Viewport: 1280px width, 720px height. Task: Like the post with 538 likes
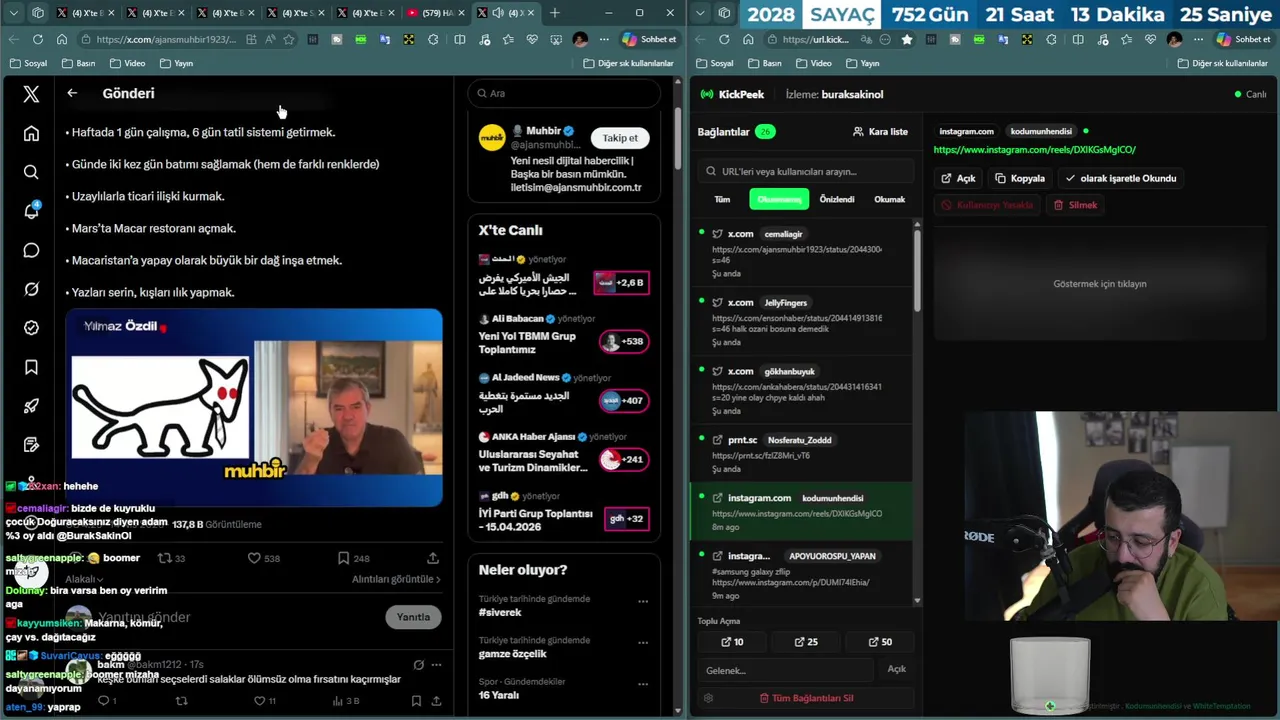click(x=254, y=558)
